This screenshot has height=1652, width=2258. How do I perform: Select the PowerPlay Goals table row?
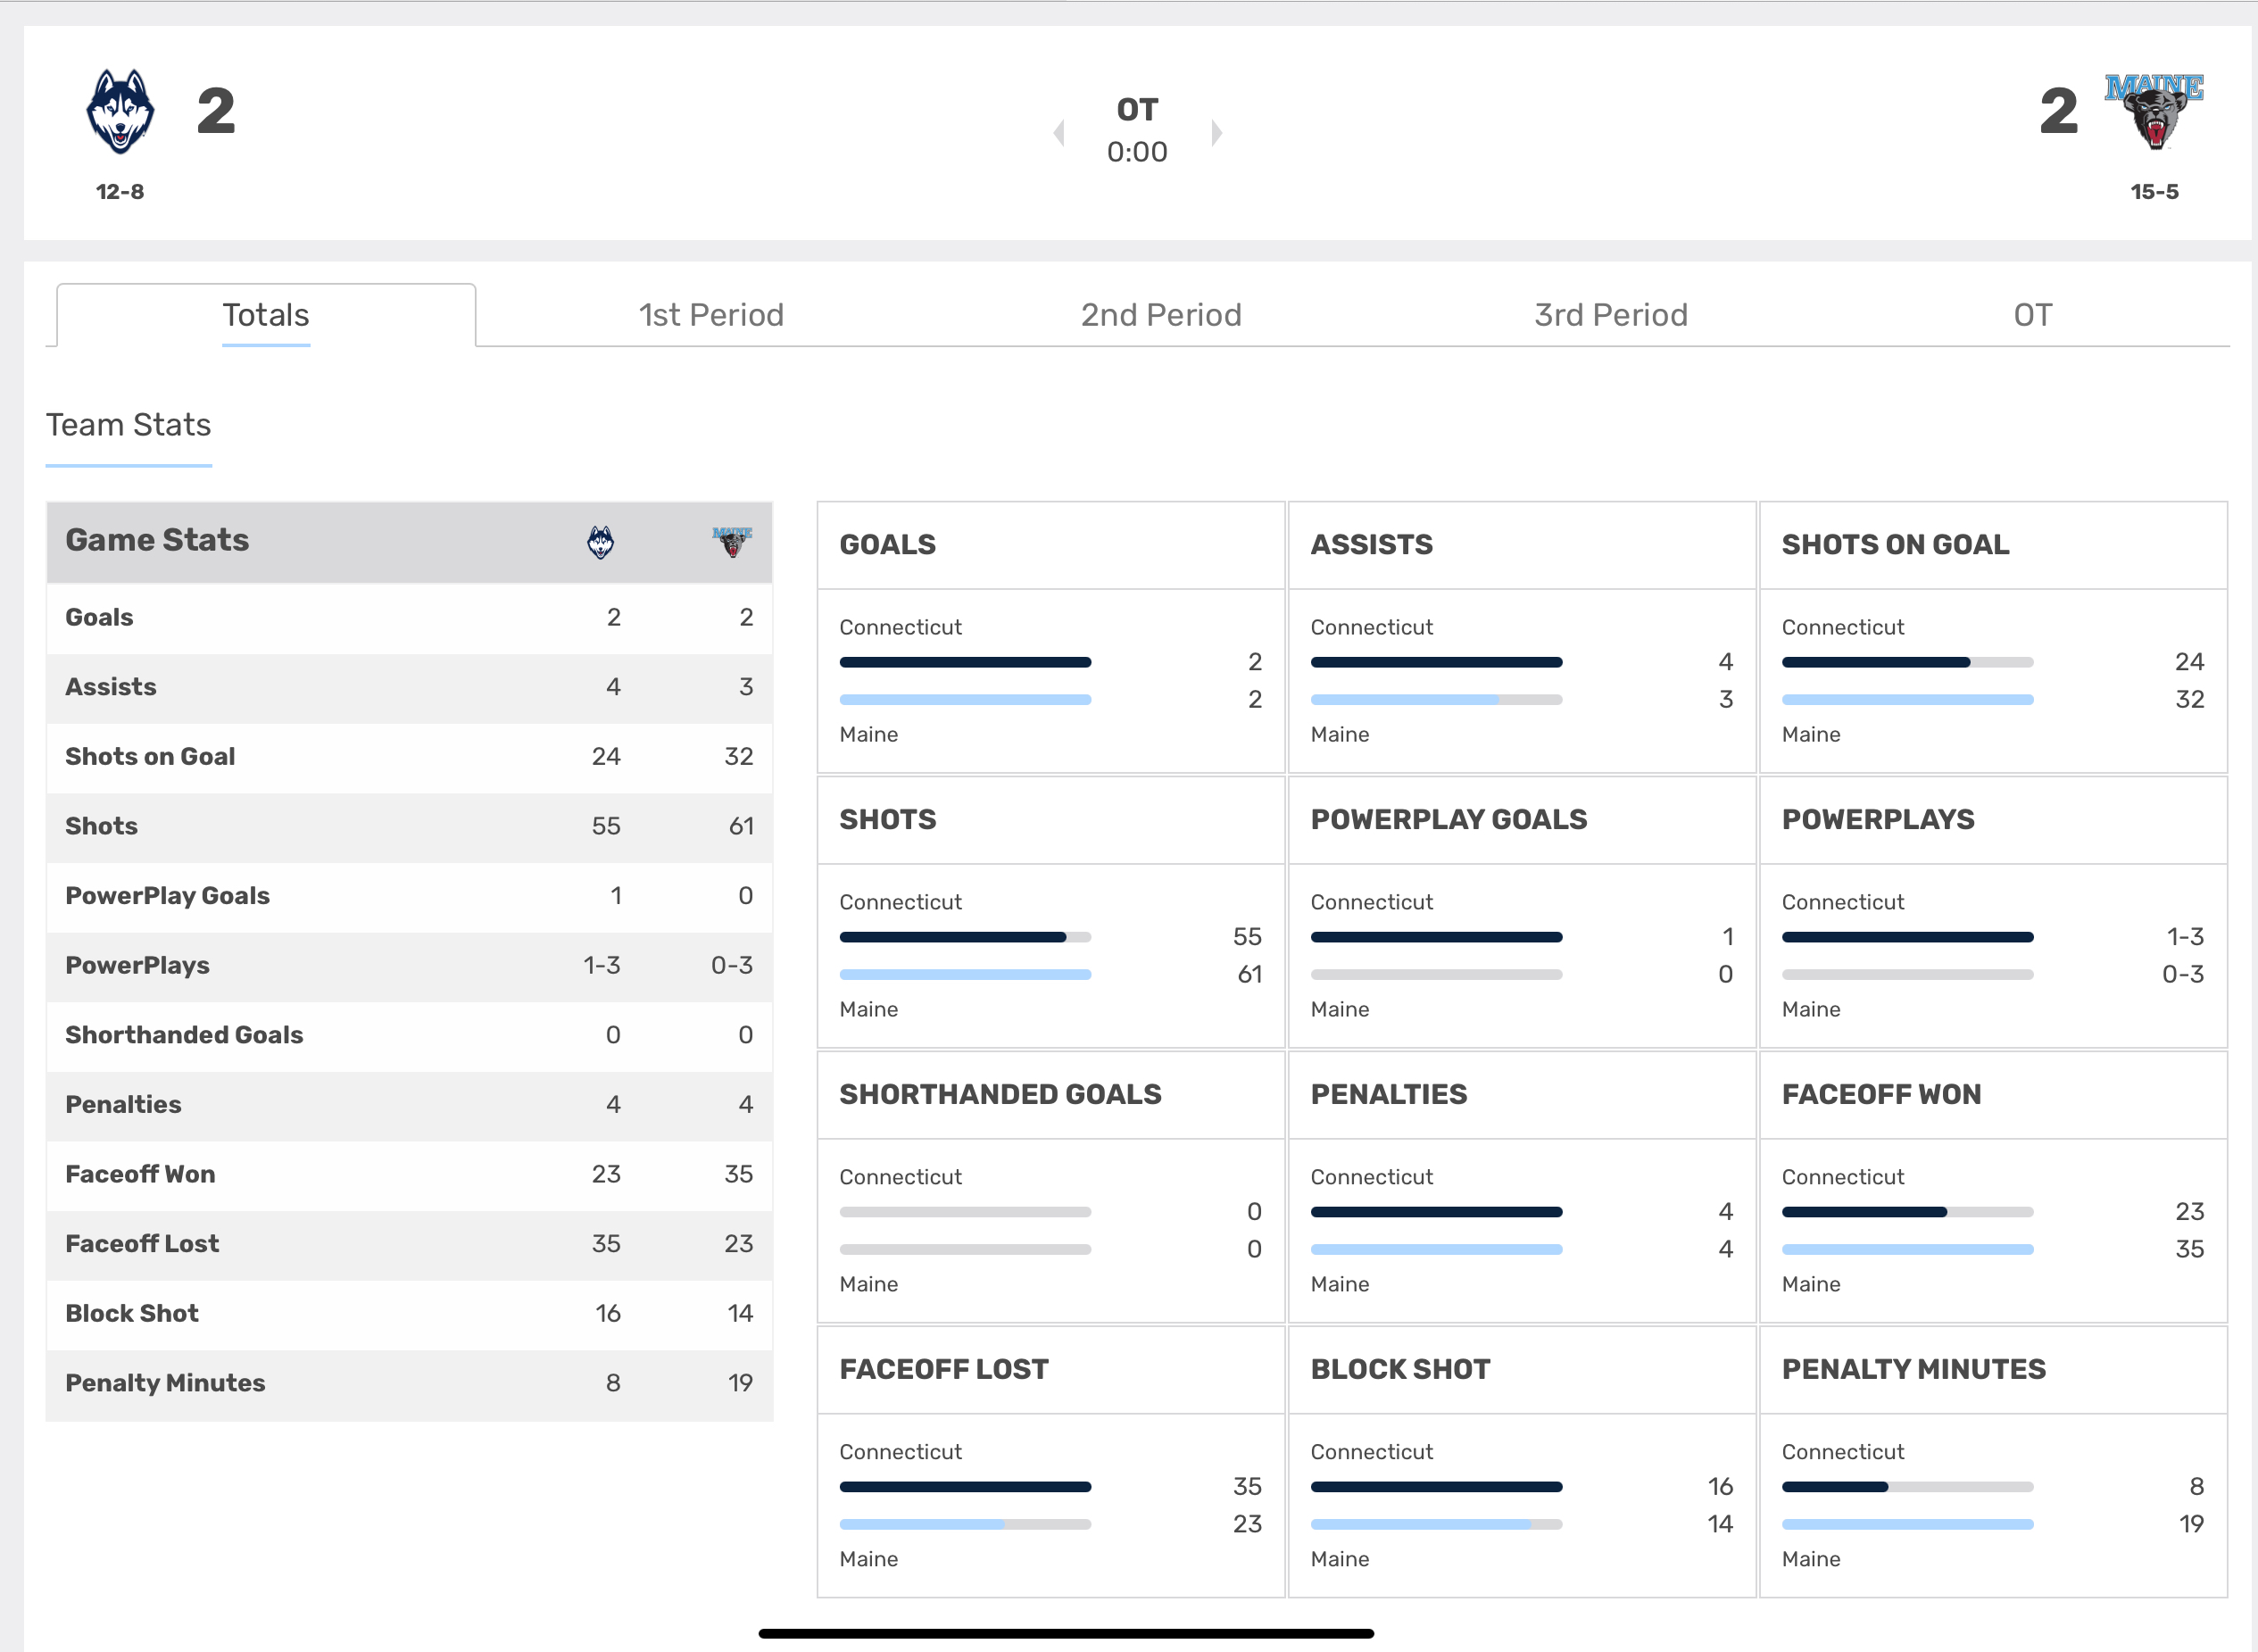[409, 896]
